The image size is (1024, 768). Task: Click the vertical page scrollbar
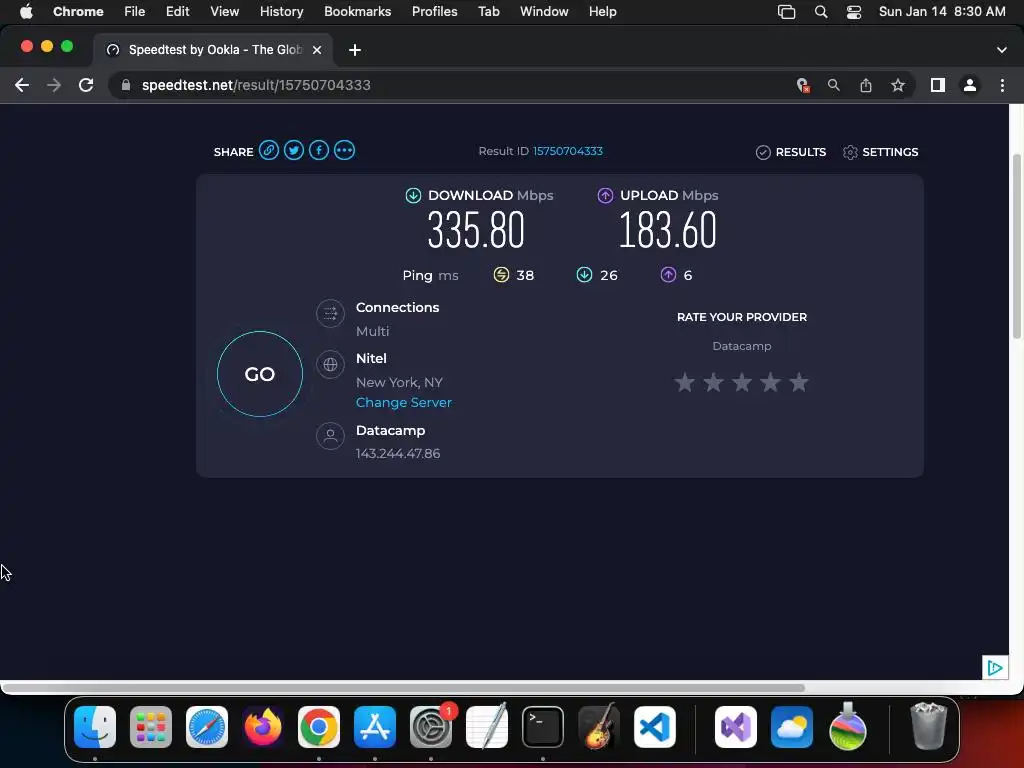click(1017, 246)
